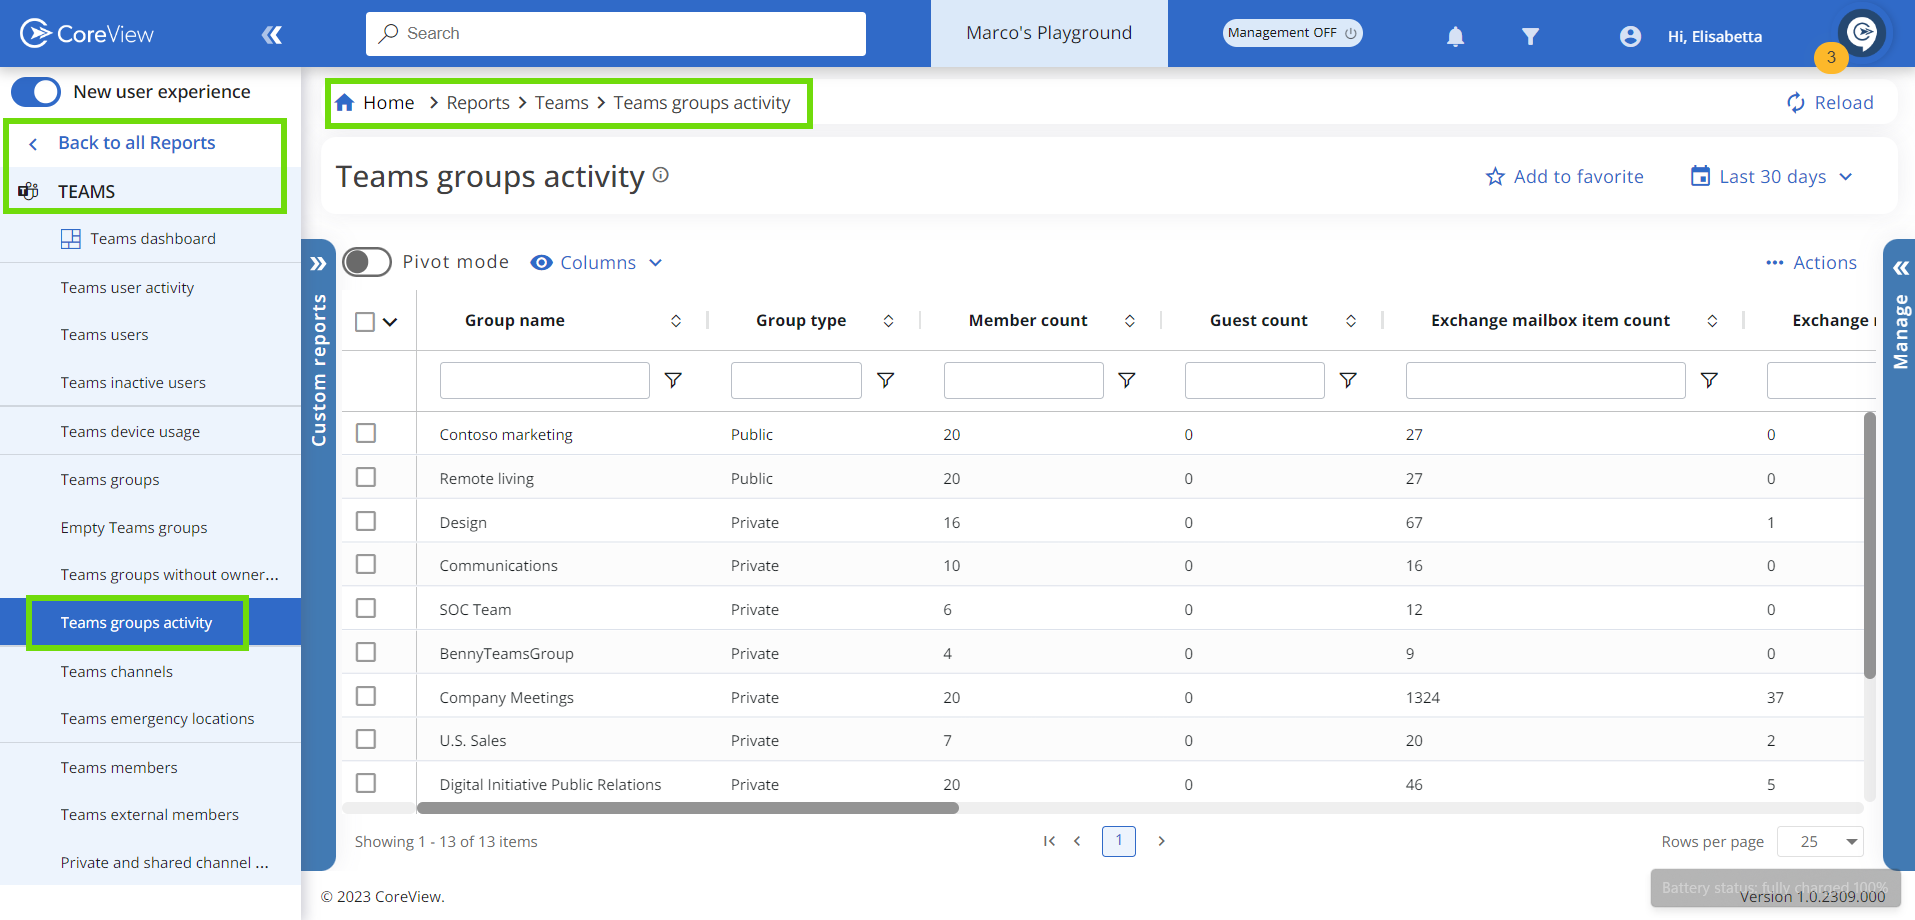
Task: Click the horizontal table scrollbar
Action: point(688,808)
